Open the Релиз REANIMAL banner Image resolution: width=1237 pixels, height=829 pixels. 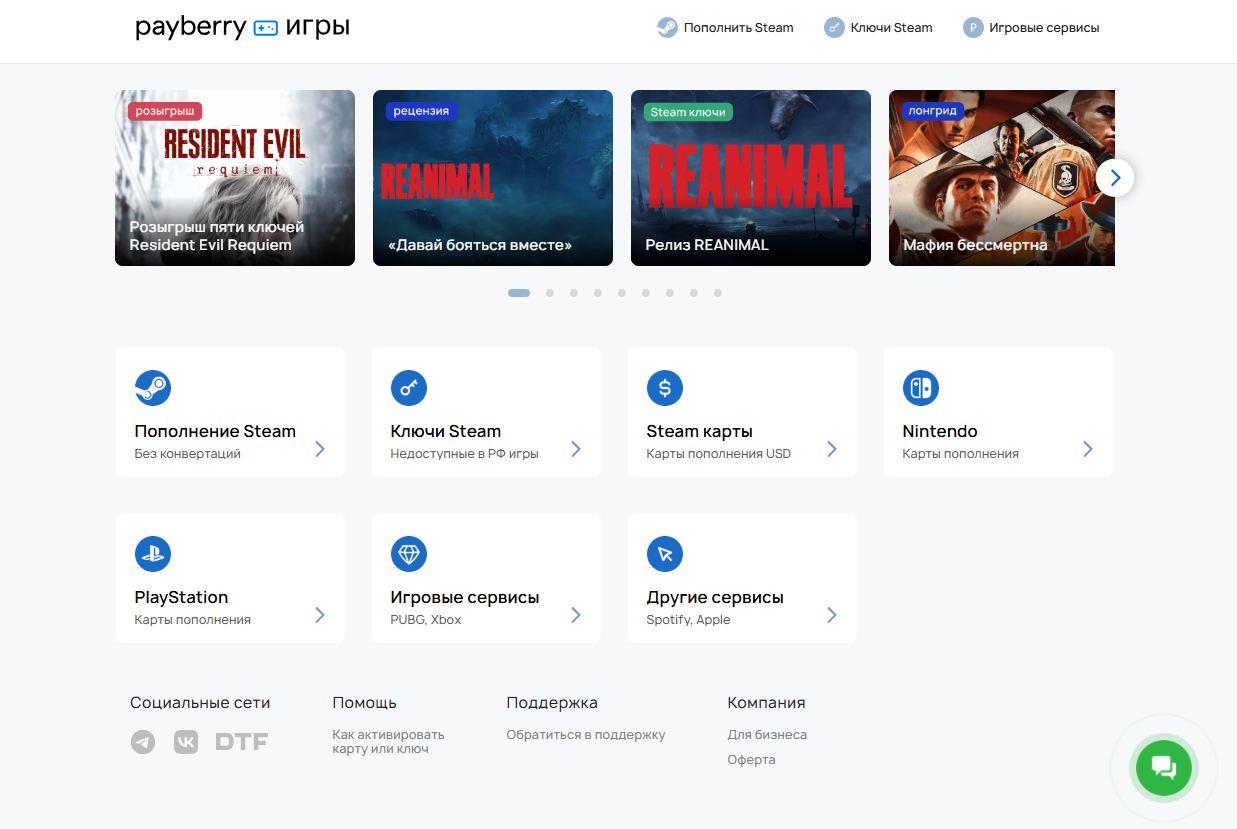[751, 178]
